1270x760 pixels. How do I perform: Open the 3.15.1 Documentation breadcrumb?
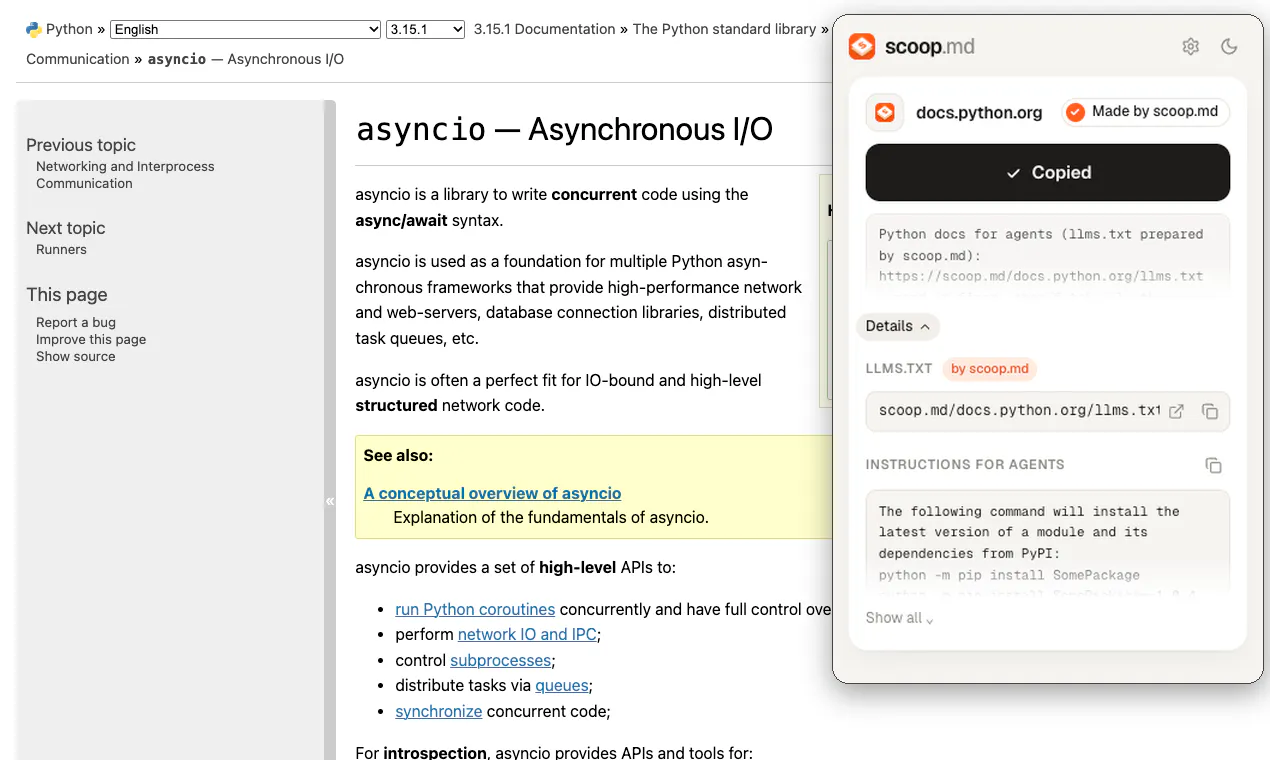coord(544,29)
